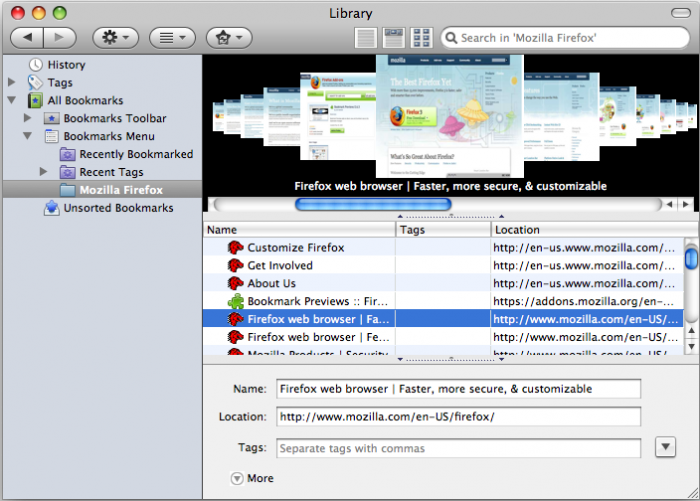Click the center Firefox page preview thumbnail

450,116
